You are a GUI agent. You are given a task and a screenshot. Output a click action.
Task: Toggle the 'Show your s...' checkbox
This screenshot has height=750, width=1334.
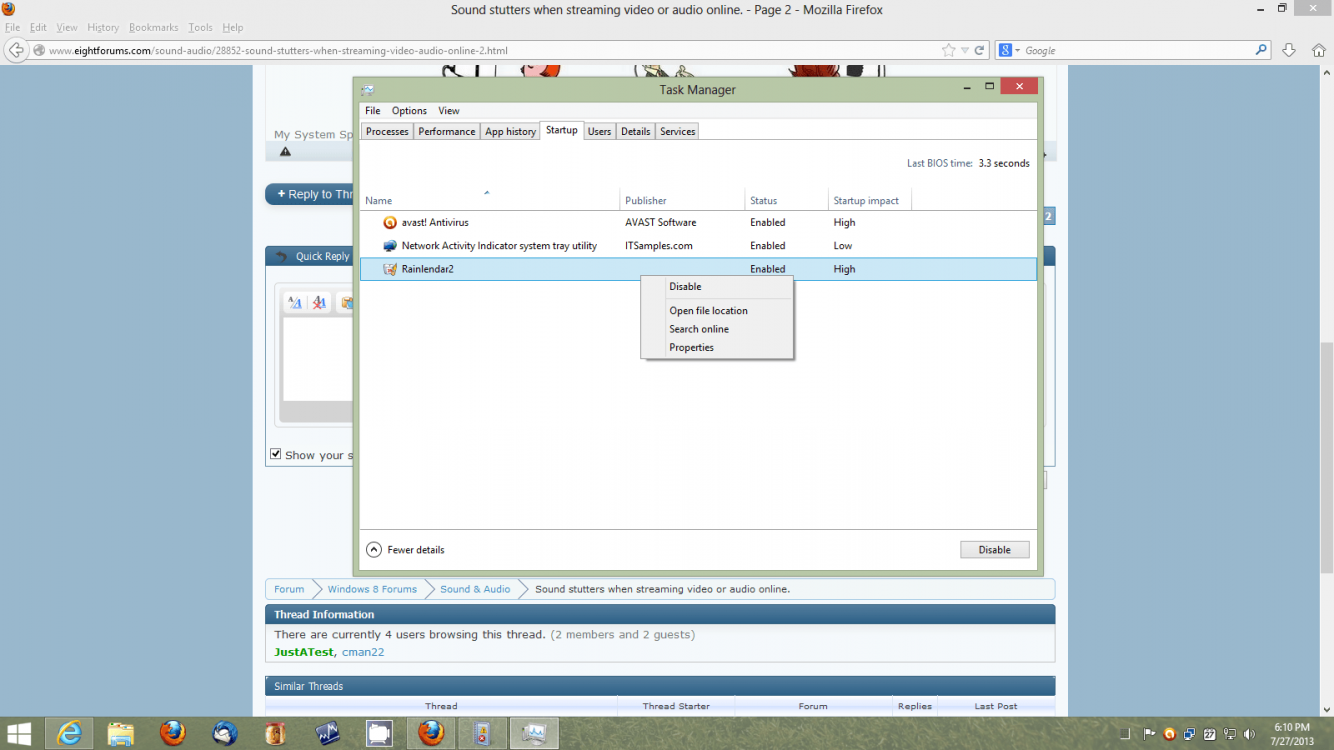276,454
